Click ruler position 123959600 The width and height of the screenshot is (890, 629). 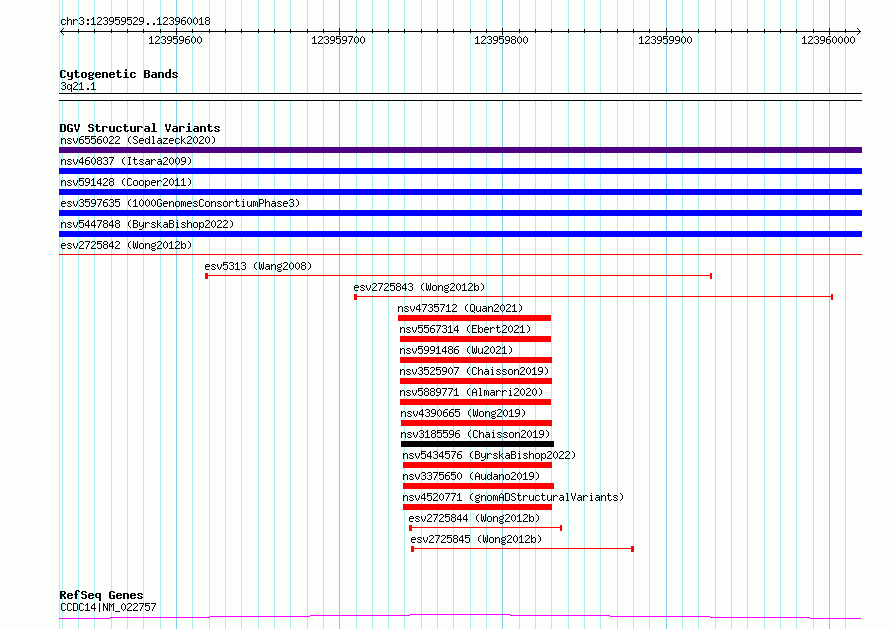(175, 40)
